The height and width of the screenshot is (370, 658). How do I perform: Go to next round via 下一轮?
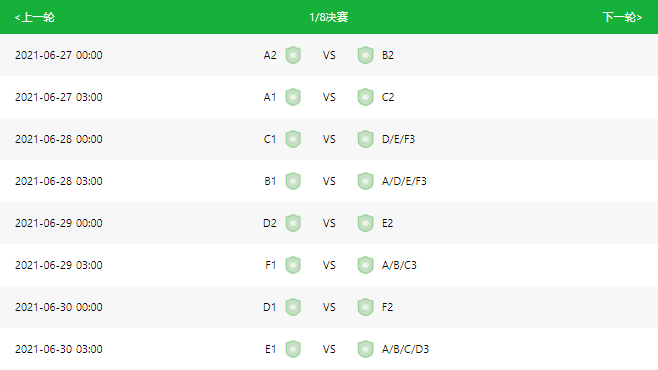point(622,17)
